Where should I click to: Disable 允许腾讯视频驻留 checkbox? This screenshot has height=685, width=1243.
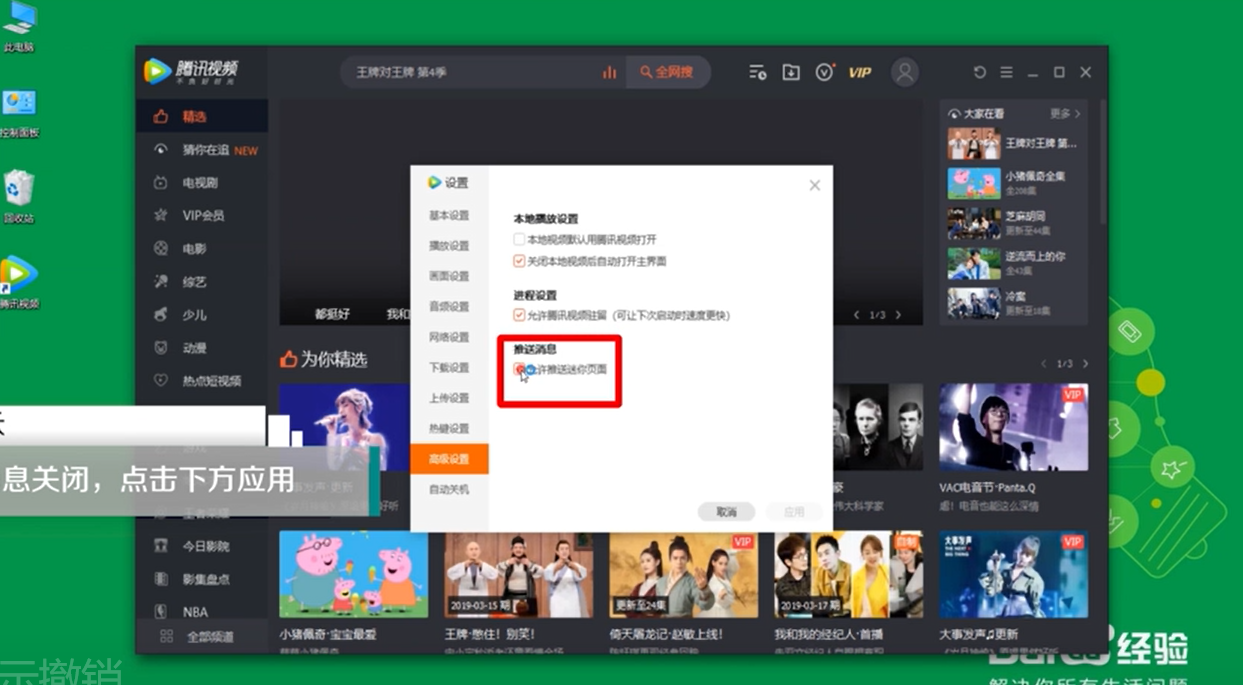[519, 312]
